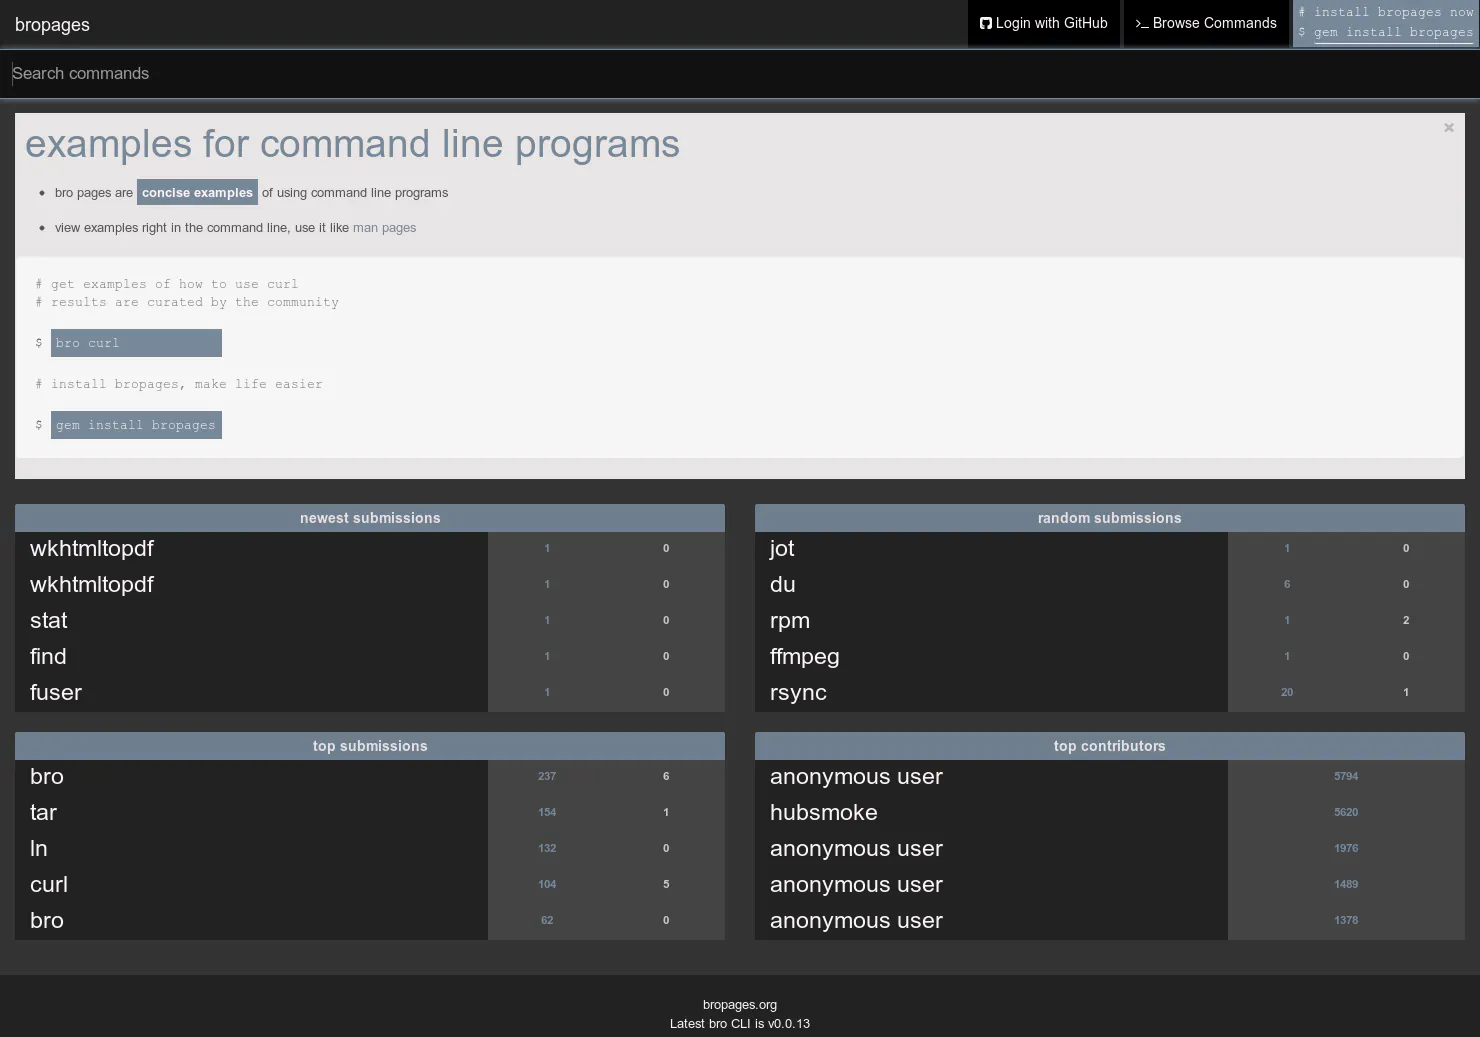Click the header gem install bropages command
The image size is (1480, 1037).
coord(1393,32)
